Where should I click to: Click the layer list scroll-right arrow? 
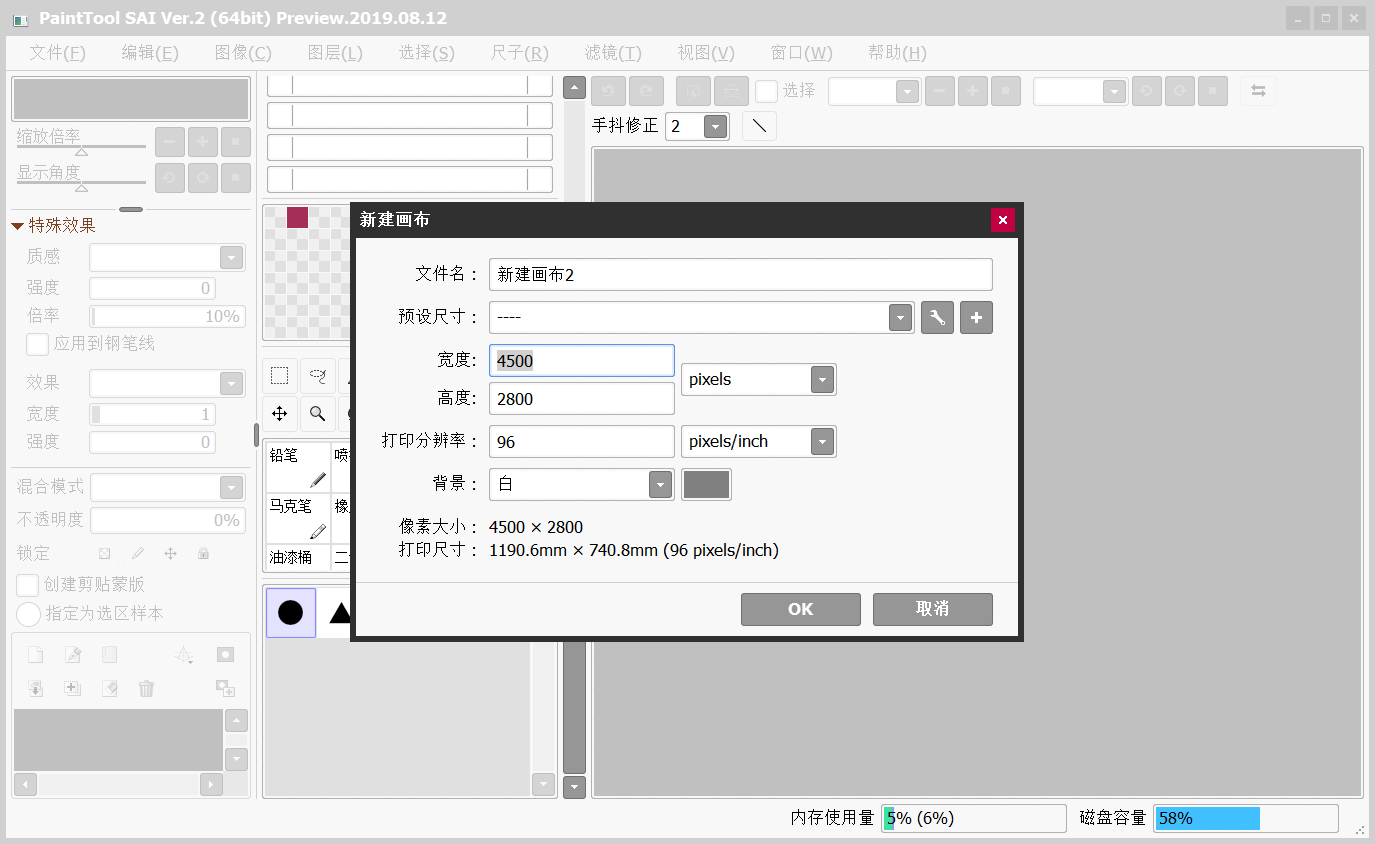[x=211, y=785]
